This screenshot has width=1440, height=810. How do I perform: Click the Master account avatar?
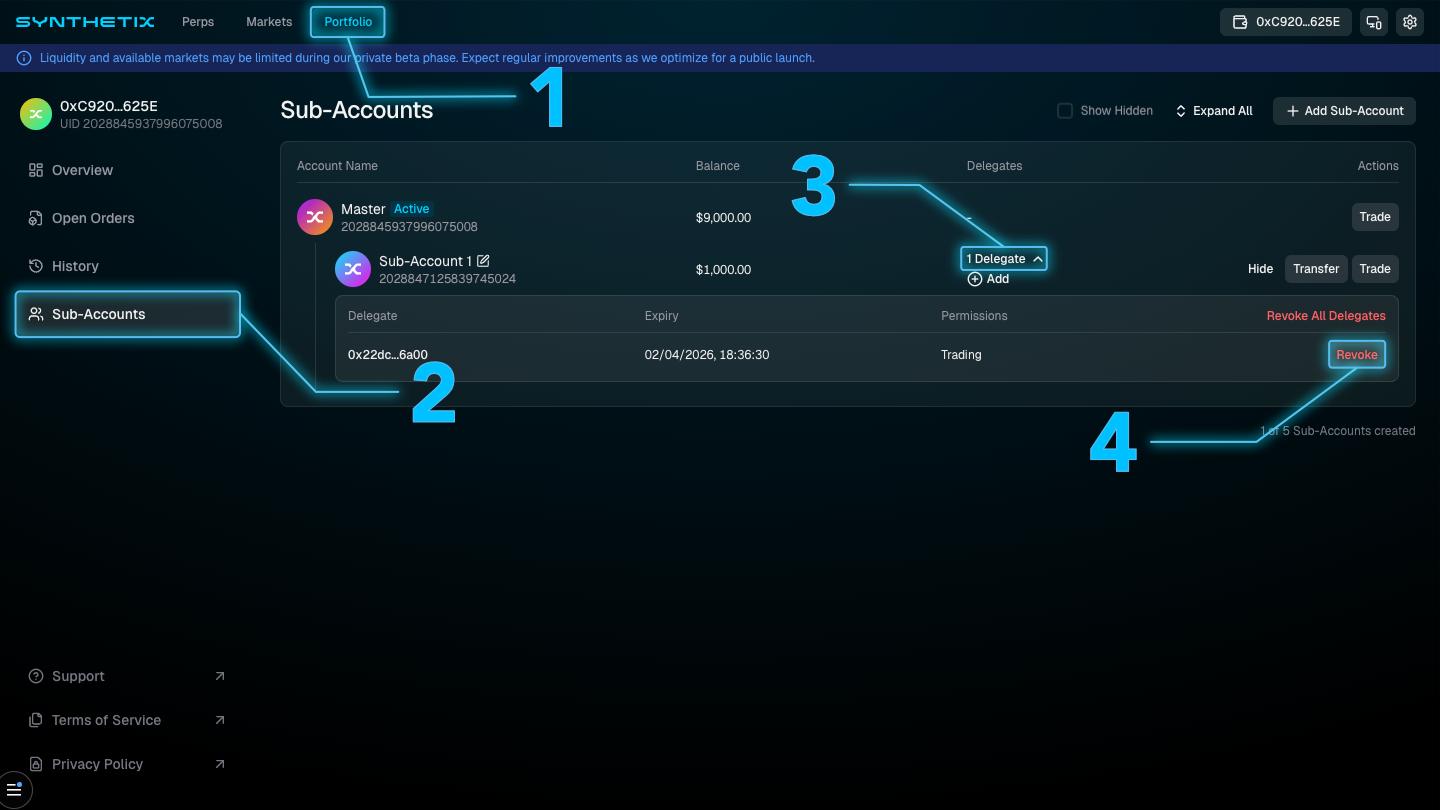(x=315, y=216)
